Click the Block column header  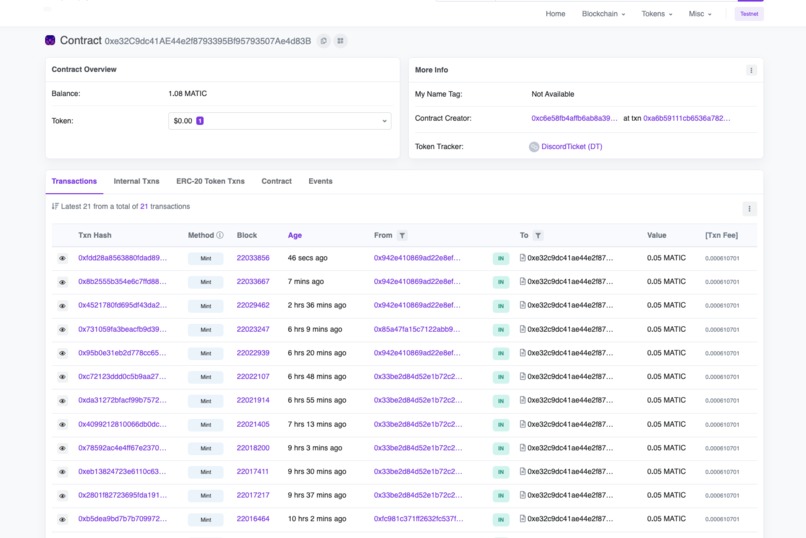(247, 235)
